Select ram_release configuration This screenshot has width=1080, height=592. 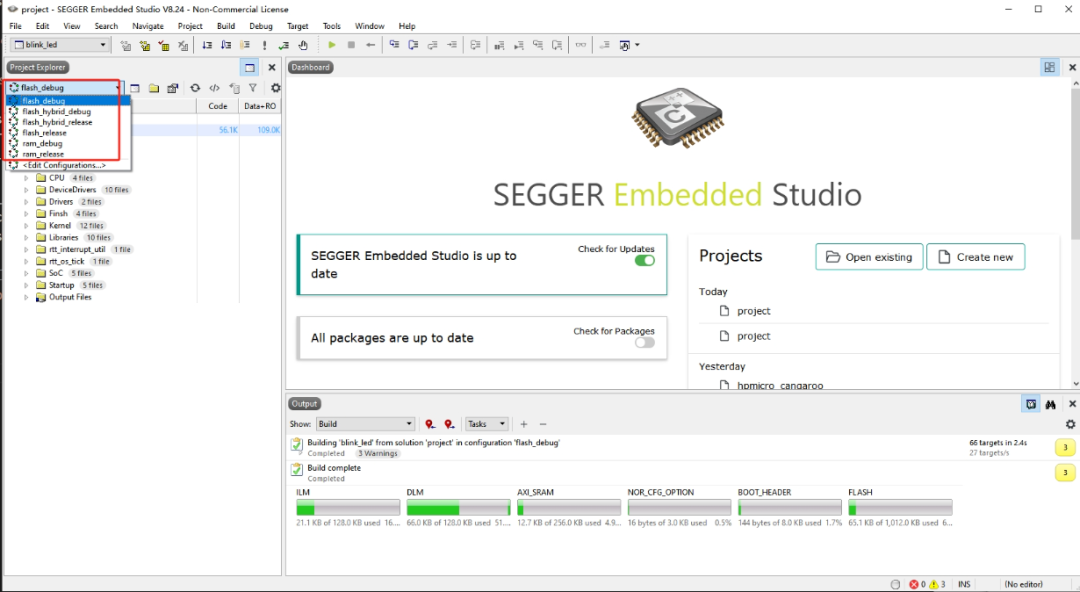point(68,154)
